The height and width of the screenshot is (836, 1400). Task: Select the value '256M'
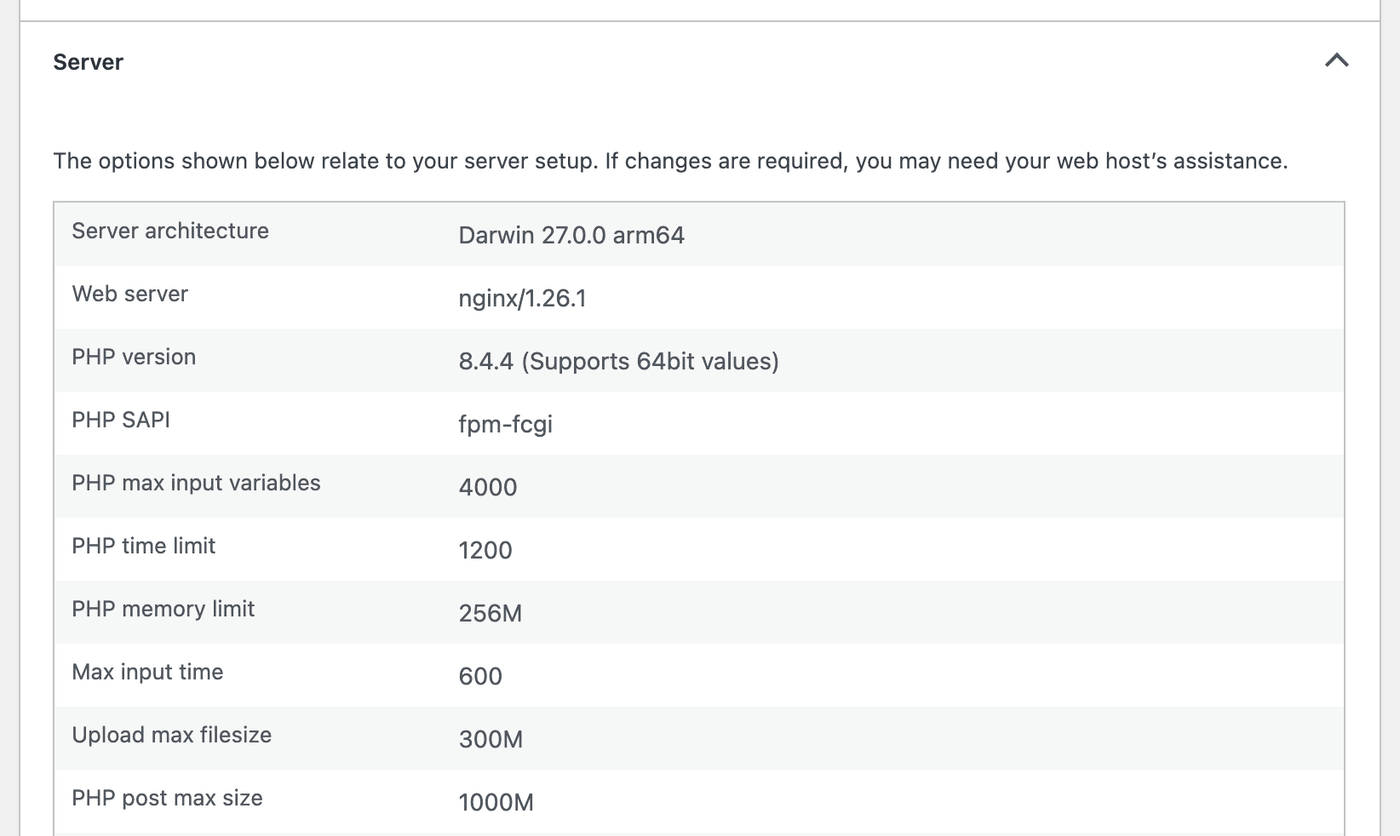tap(490, 613)
